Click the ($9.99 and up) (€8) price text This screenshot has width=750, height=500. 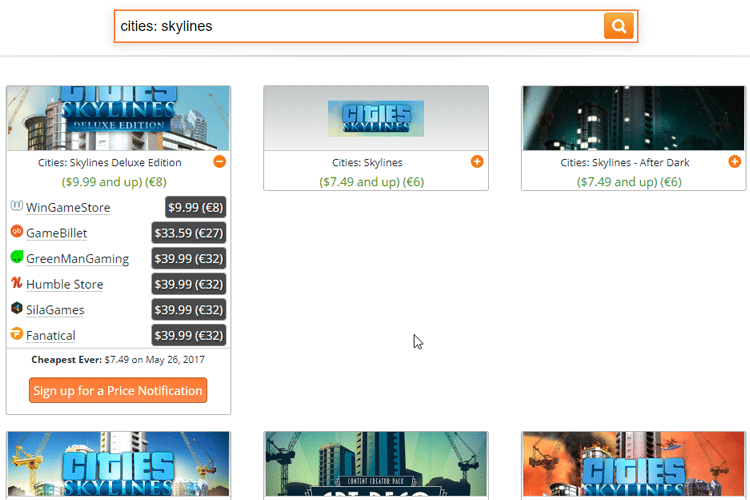114,182
